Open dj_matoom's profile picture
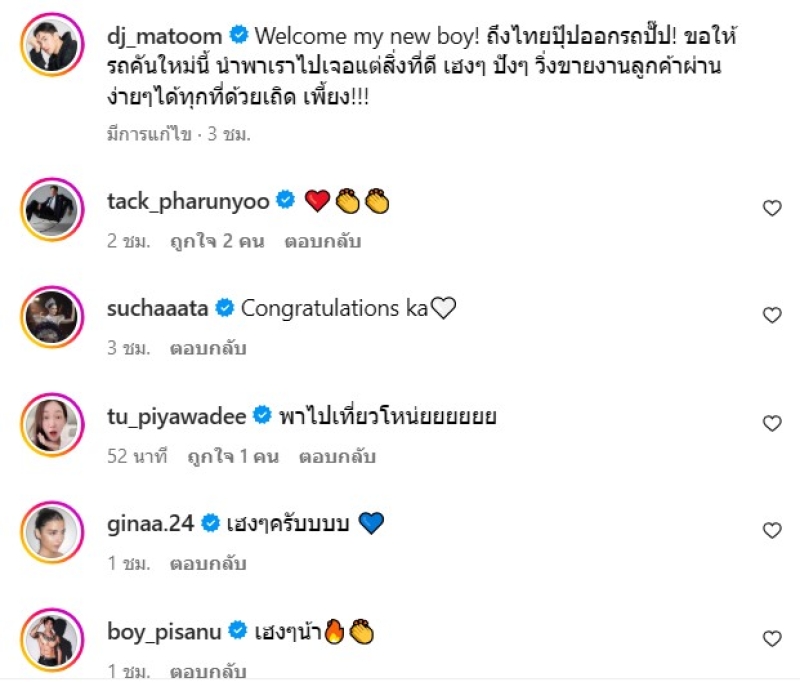 [x=52, y=45]
